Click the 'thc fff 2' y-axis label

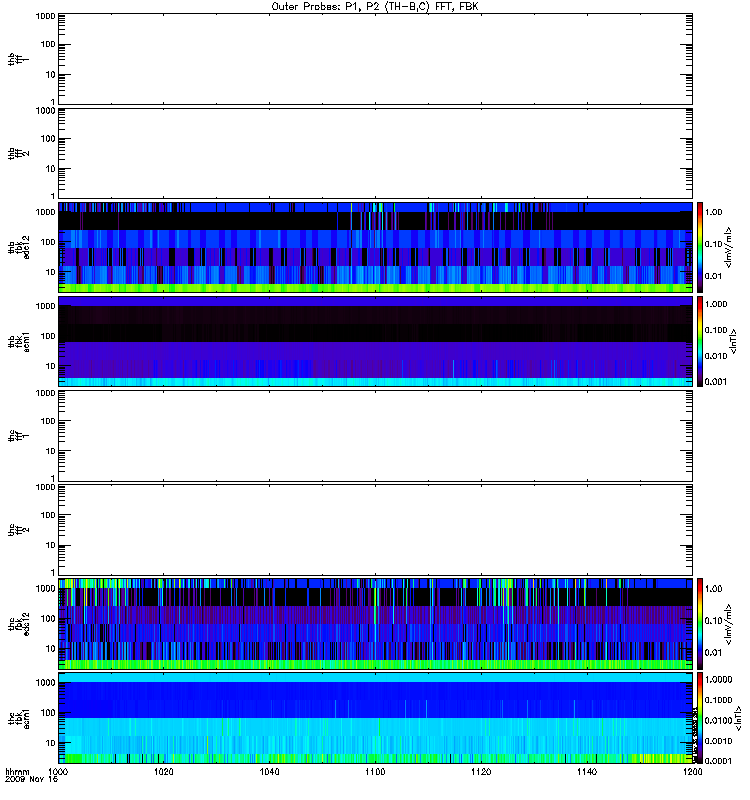[x=18, y=530]
